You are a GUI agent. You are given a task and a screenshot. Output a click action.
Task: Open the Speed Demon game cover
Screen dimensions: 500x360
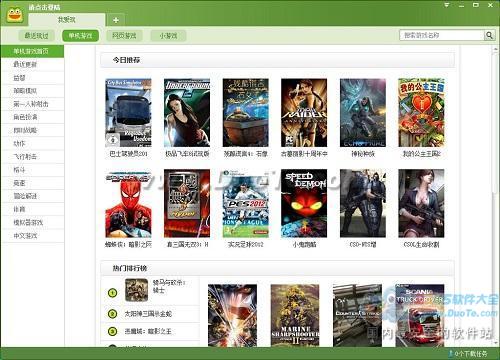(x=304, y=203)
